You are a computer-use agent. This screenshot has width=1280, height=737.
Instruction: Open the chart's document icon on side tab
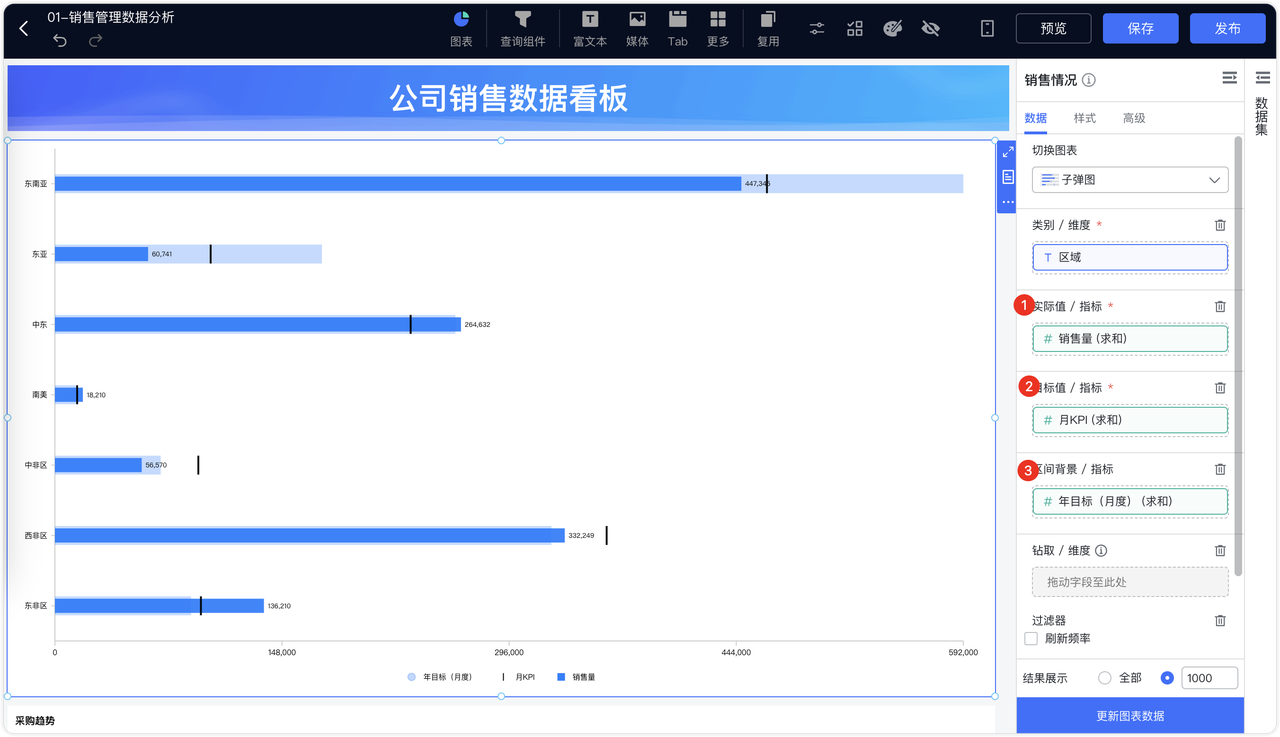coord(1008,177)
